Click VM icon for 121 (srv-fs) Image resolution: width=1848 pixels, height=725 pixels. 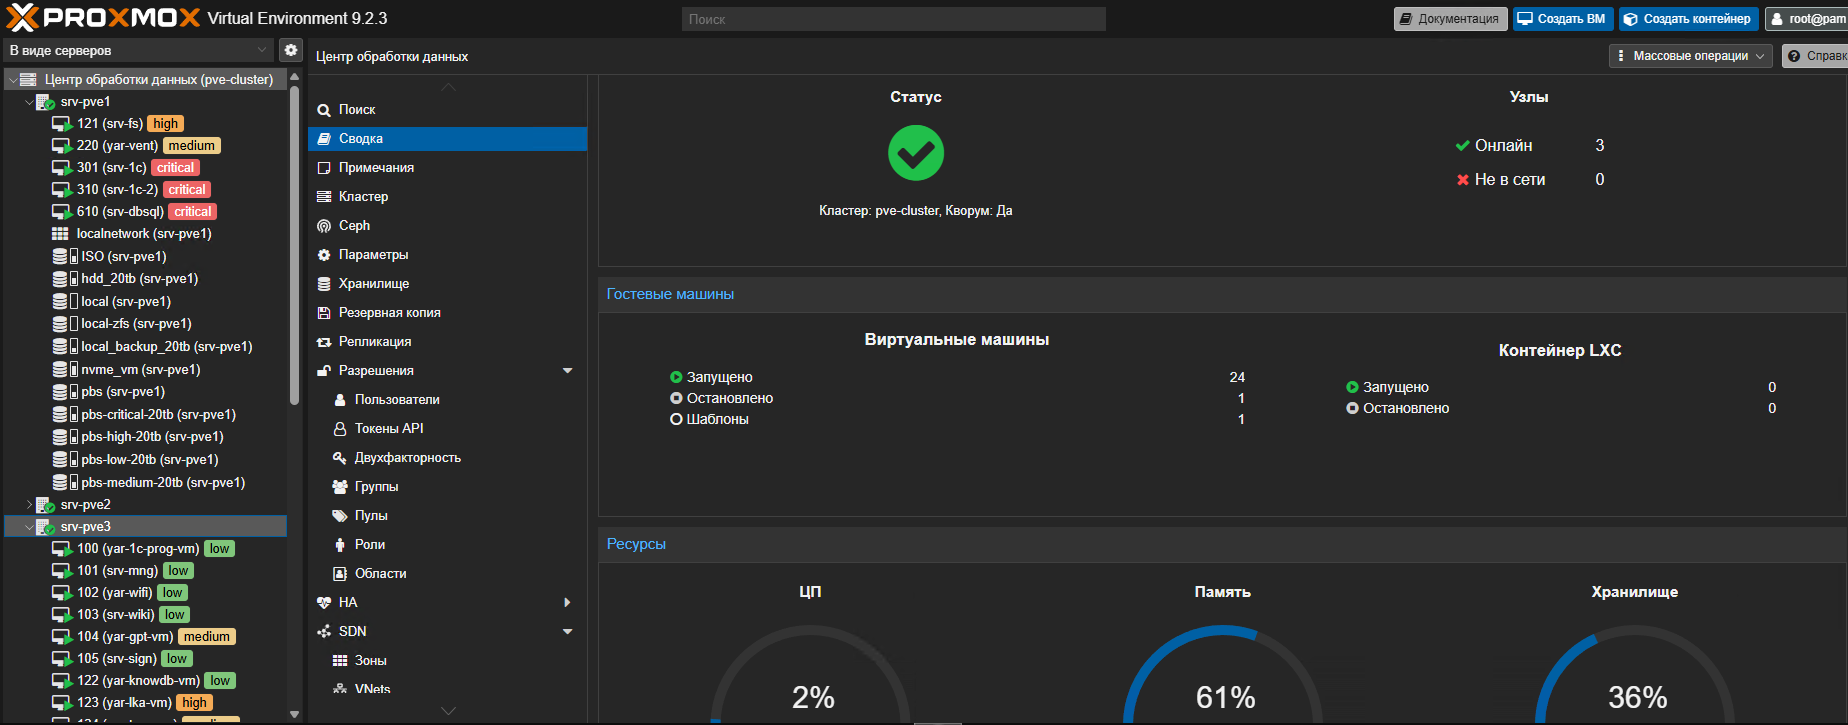coord(62,124)
